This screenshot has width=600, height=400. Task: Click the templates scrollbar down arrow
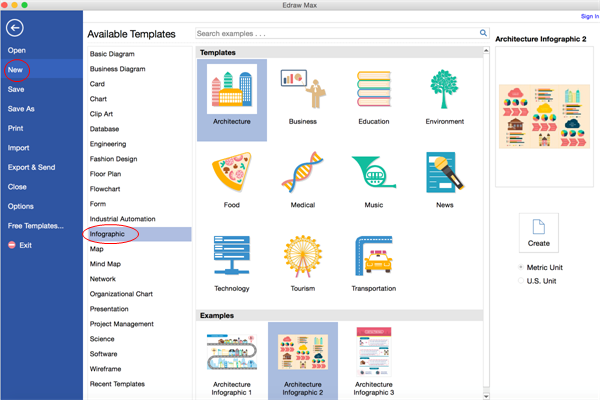pos(486,397)
